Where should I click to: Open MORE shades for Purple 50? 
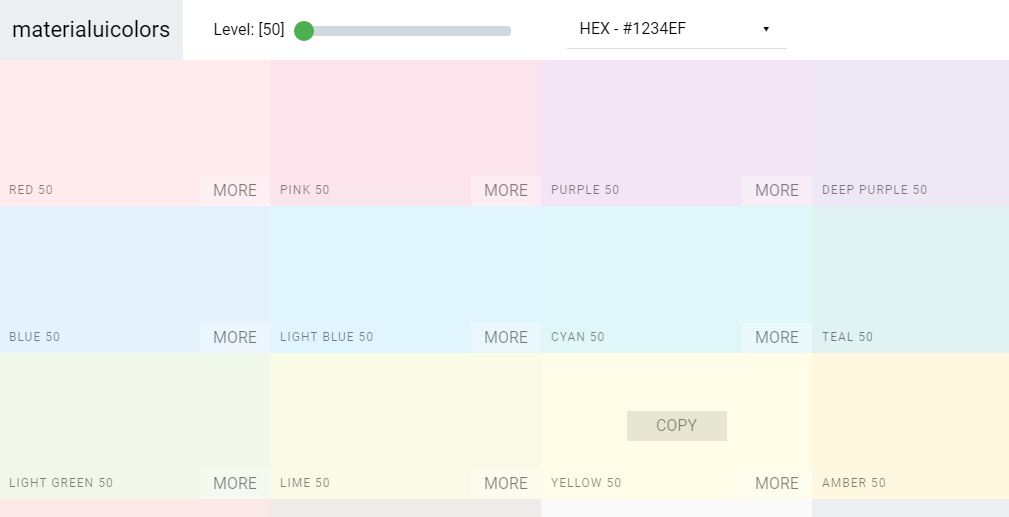[x=777, y=190]
